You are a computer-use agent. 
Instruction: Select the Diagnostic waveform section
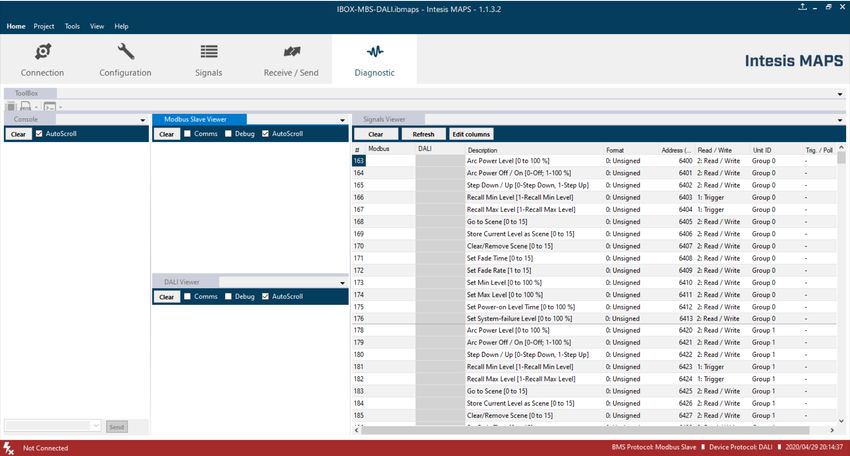click(375, 60)
